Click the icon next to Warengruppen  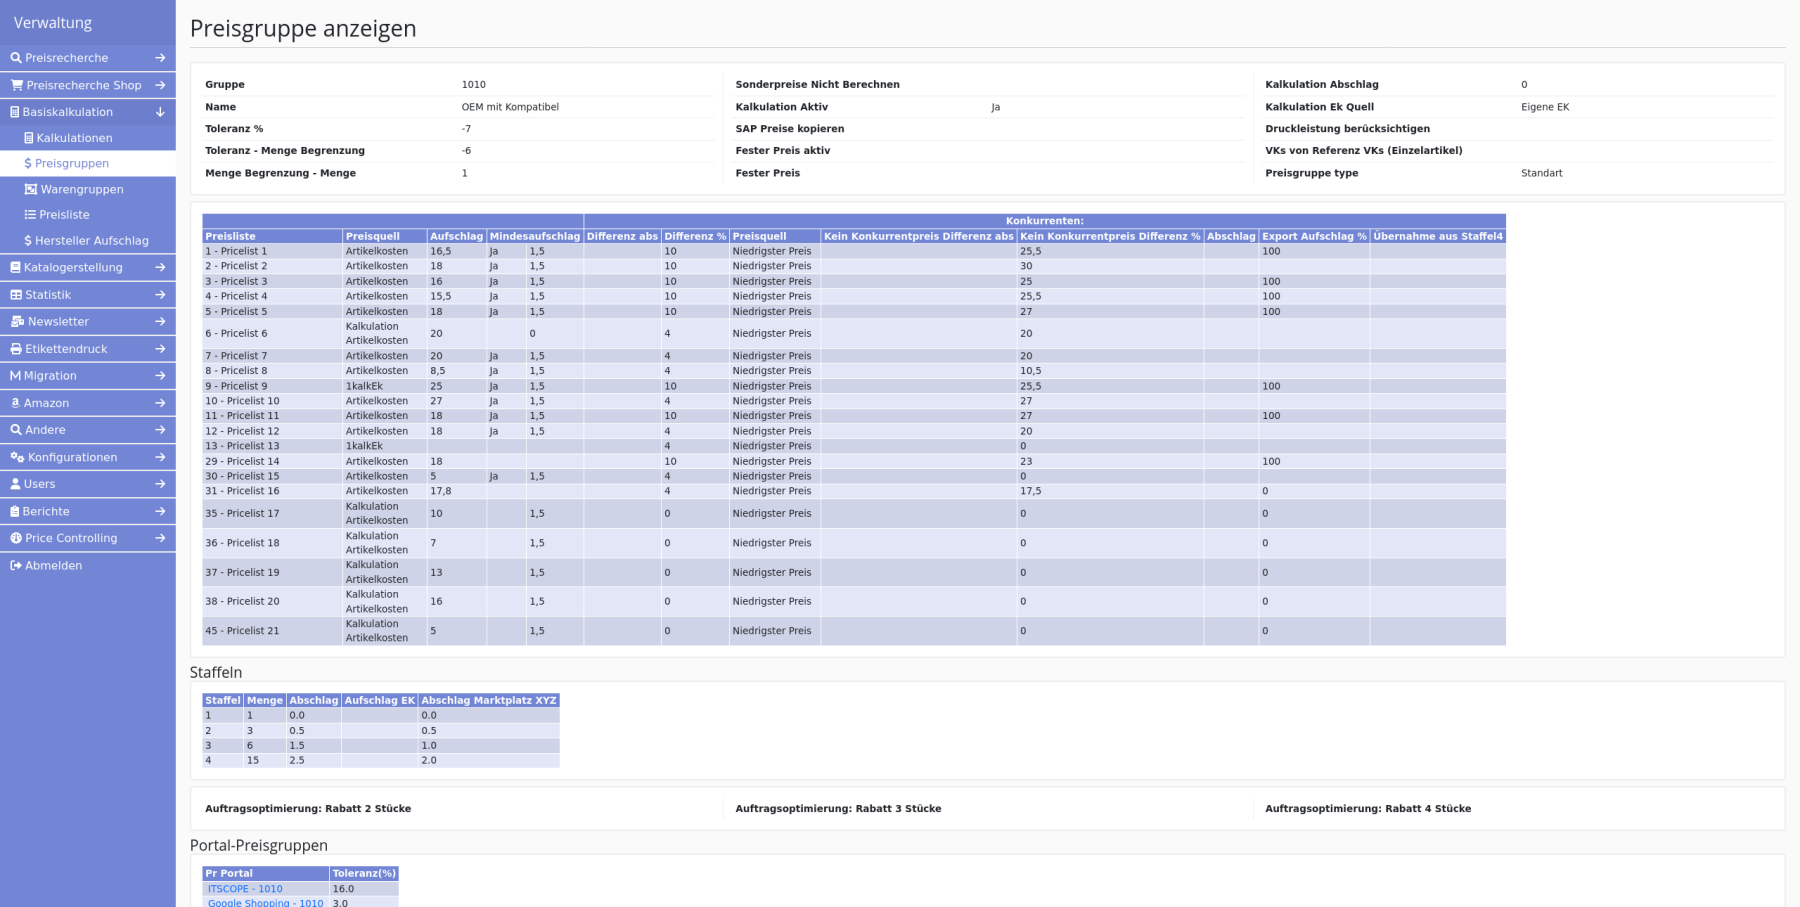point(31,189)
